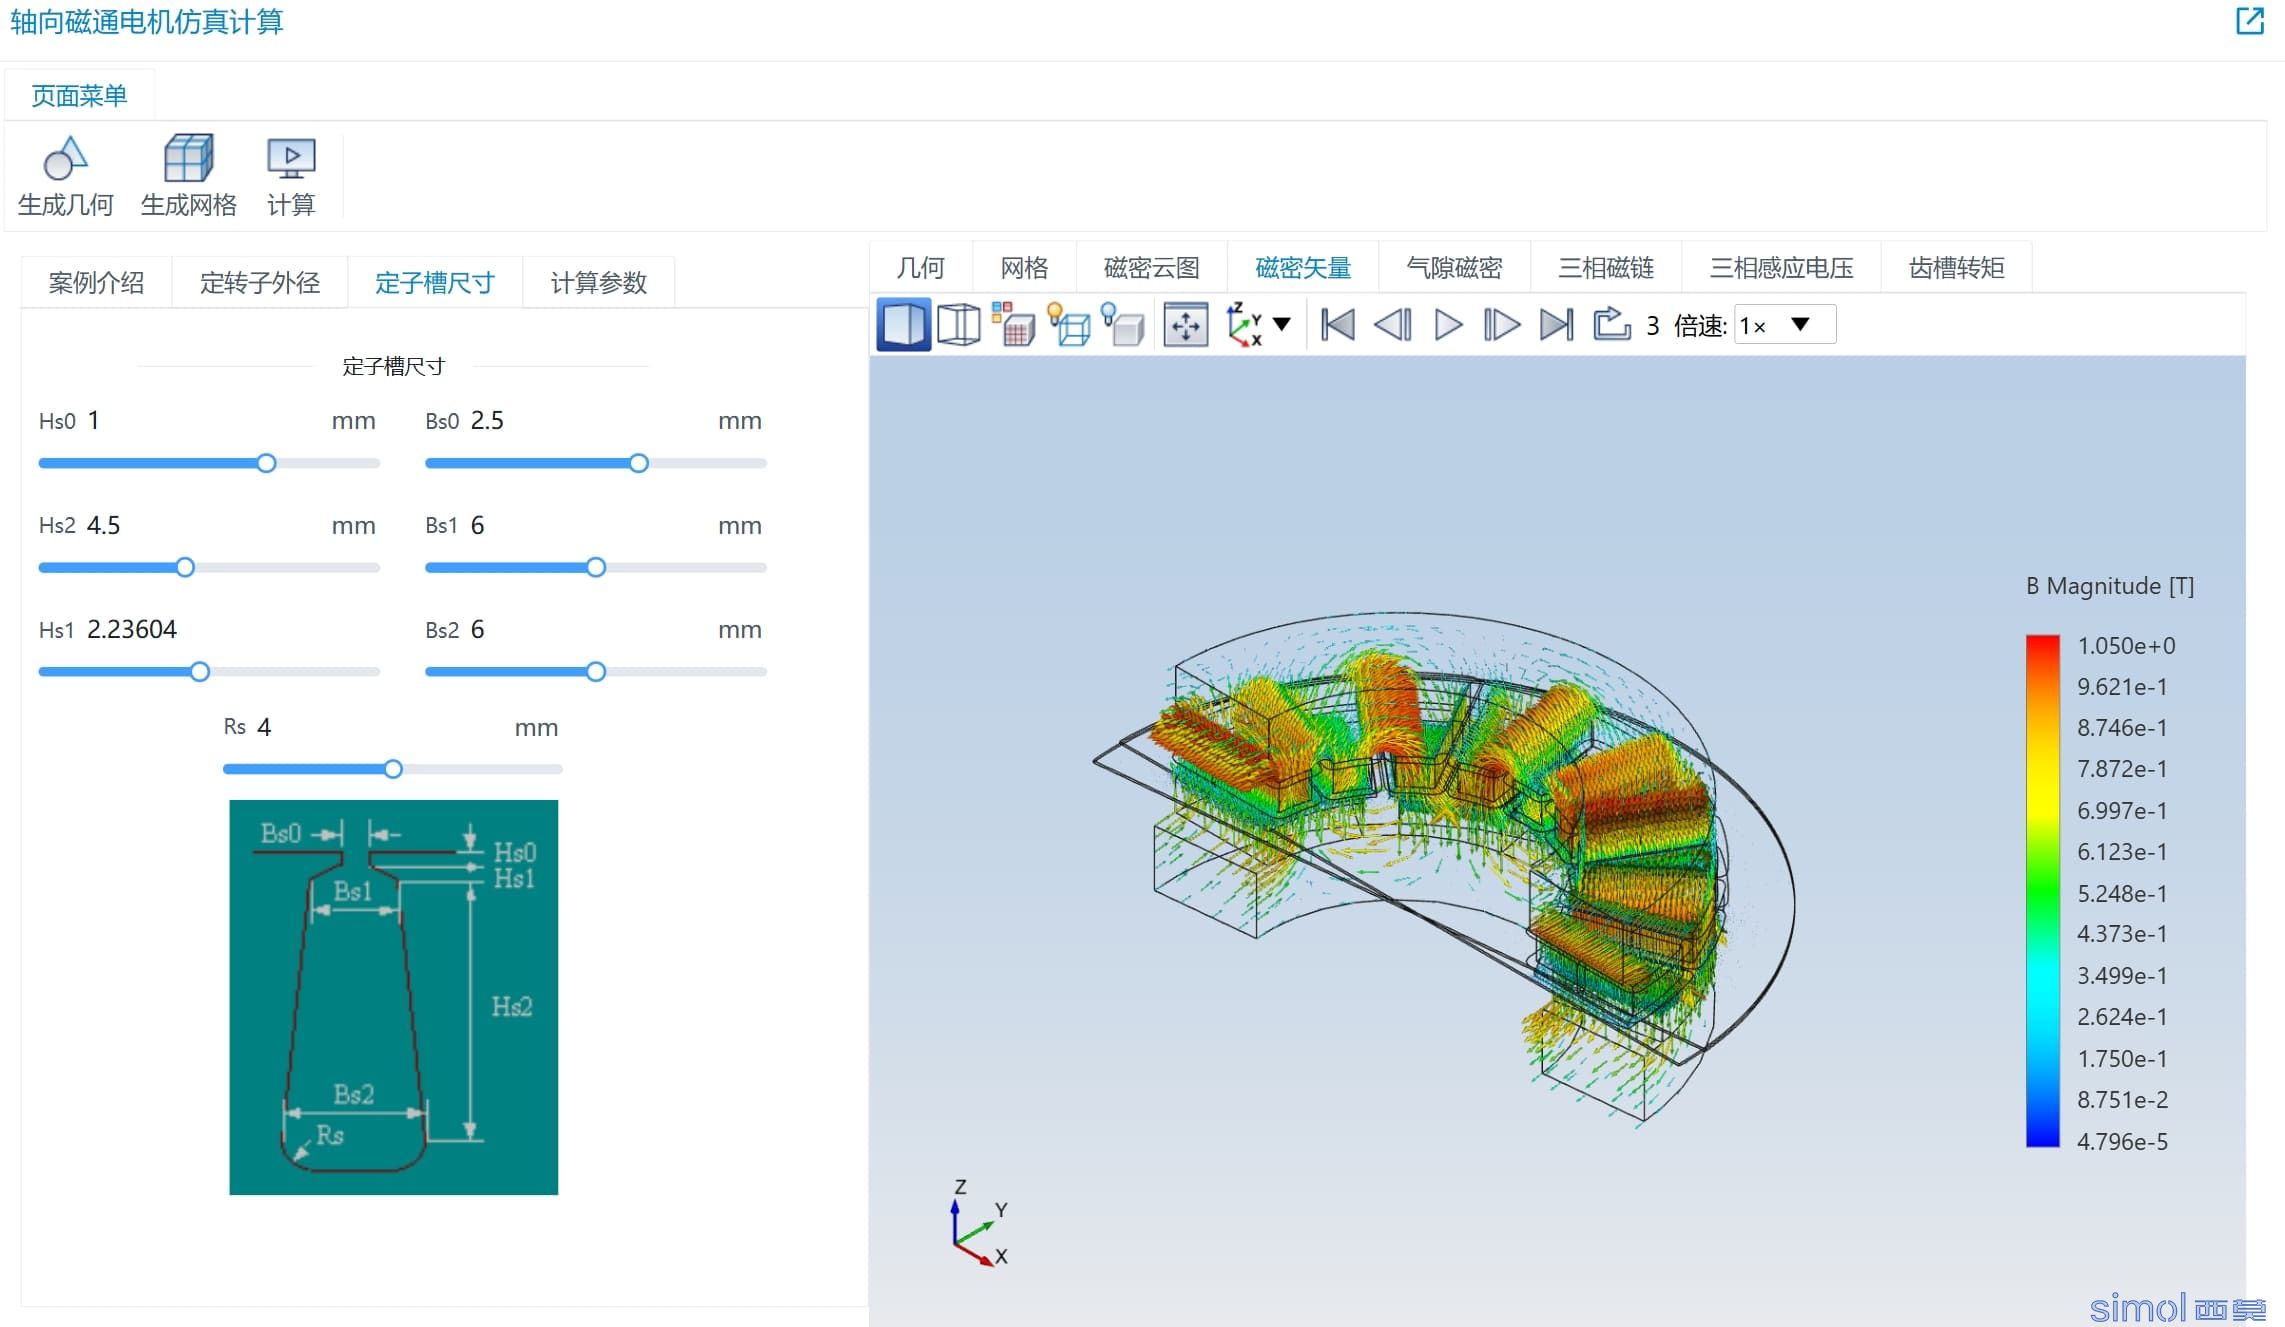Fit view to window icon

click(1185, 325)
